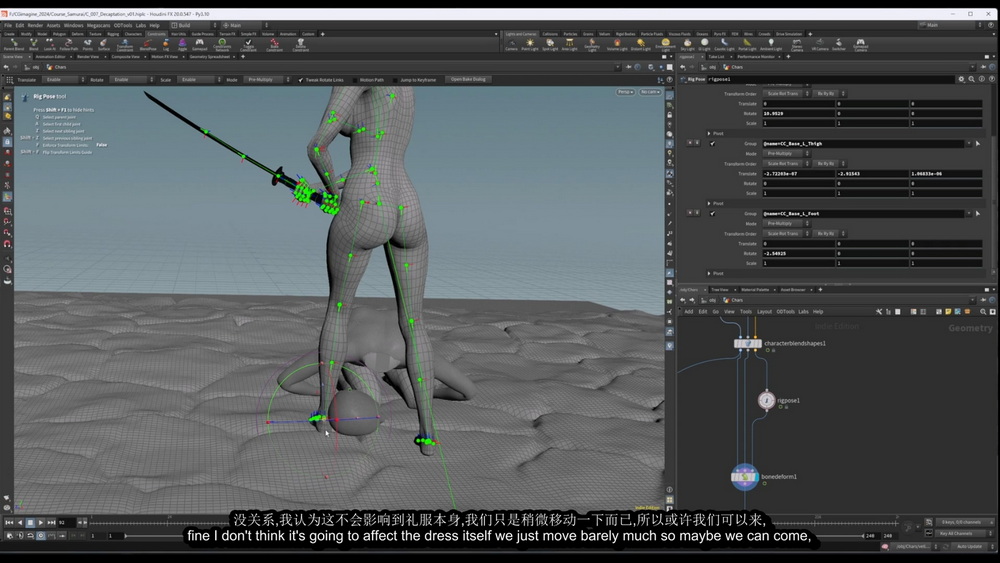Enable the Motion Path checkbox
This screenshot has height=563, width=1000.
click(x=355, y=80)
